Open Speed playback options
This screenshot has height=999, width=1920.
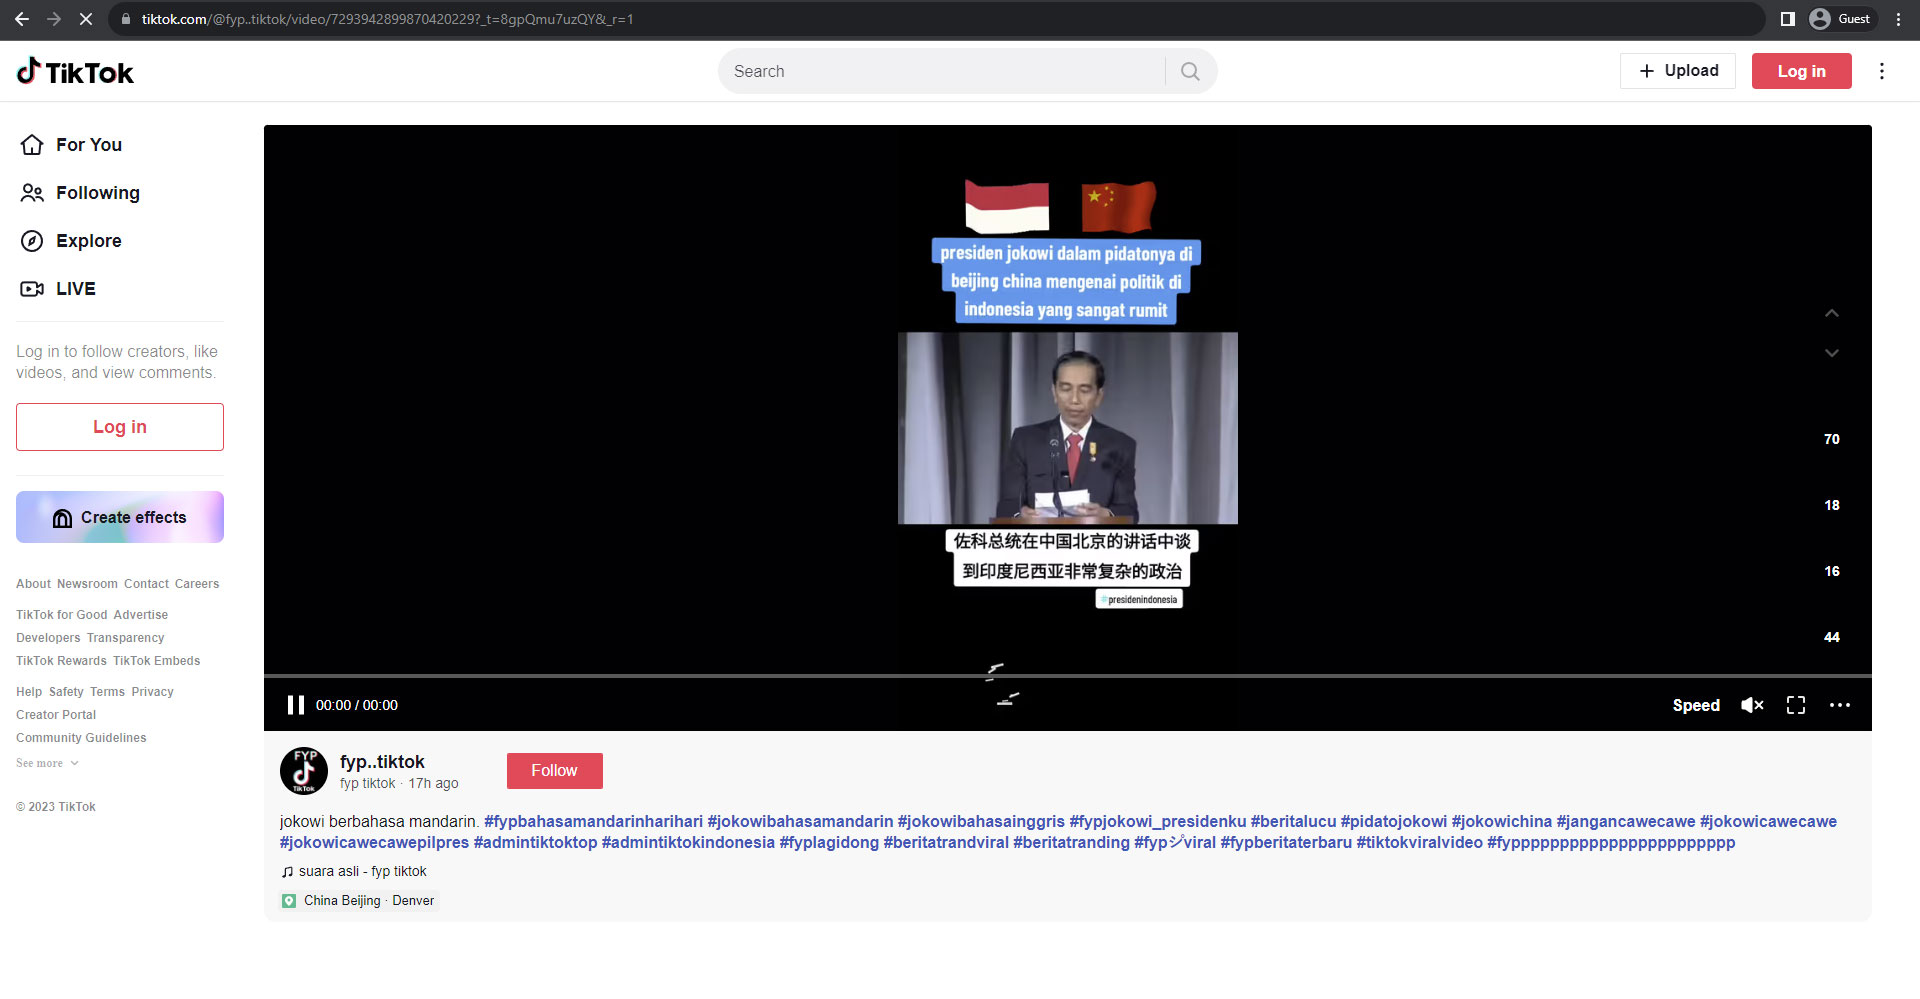(1696, 705)
